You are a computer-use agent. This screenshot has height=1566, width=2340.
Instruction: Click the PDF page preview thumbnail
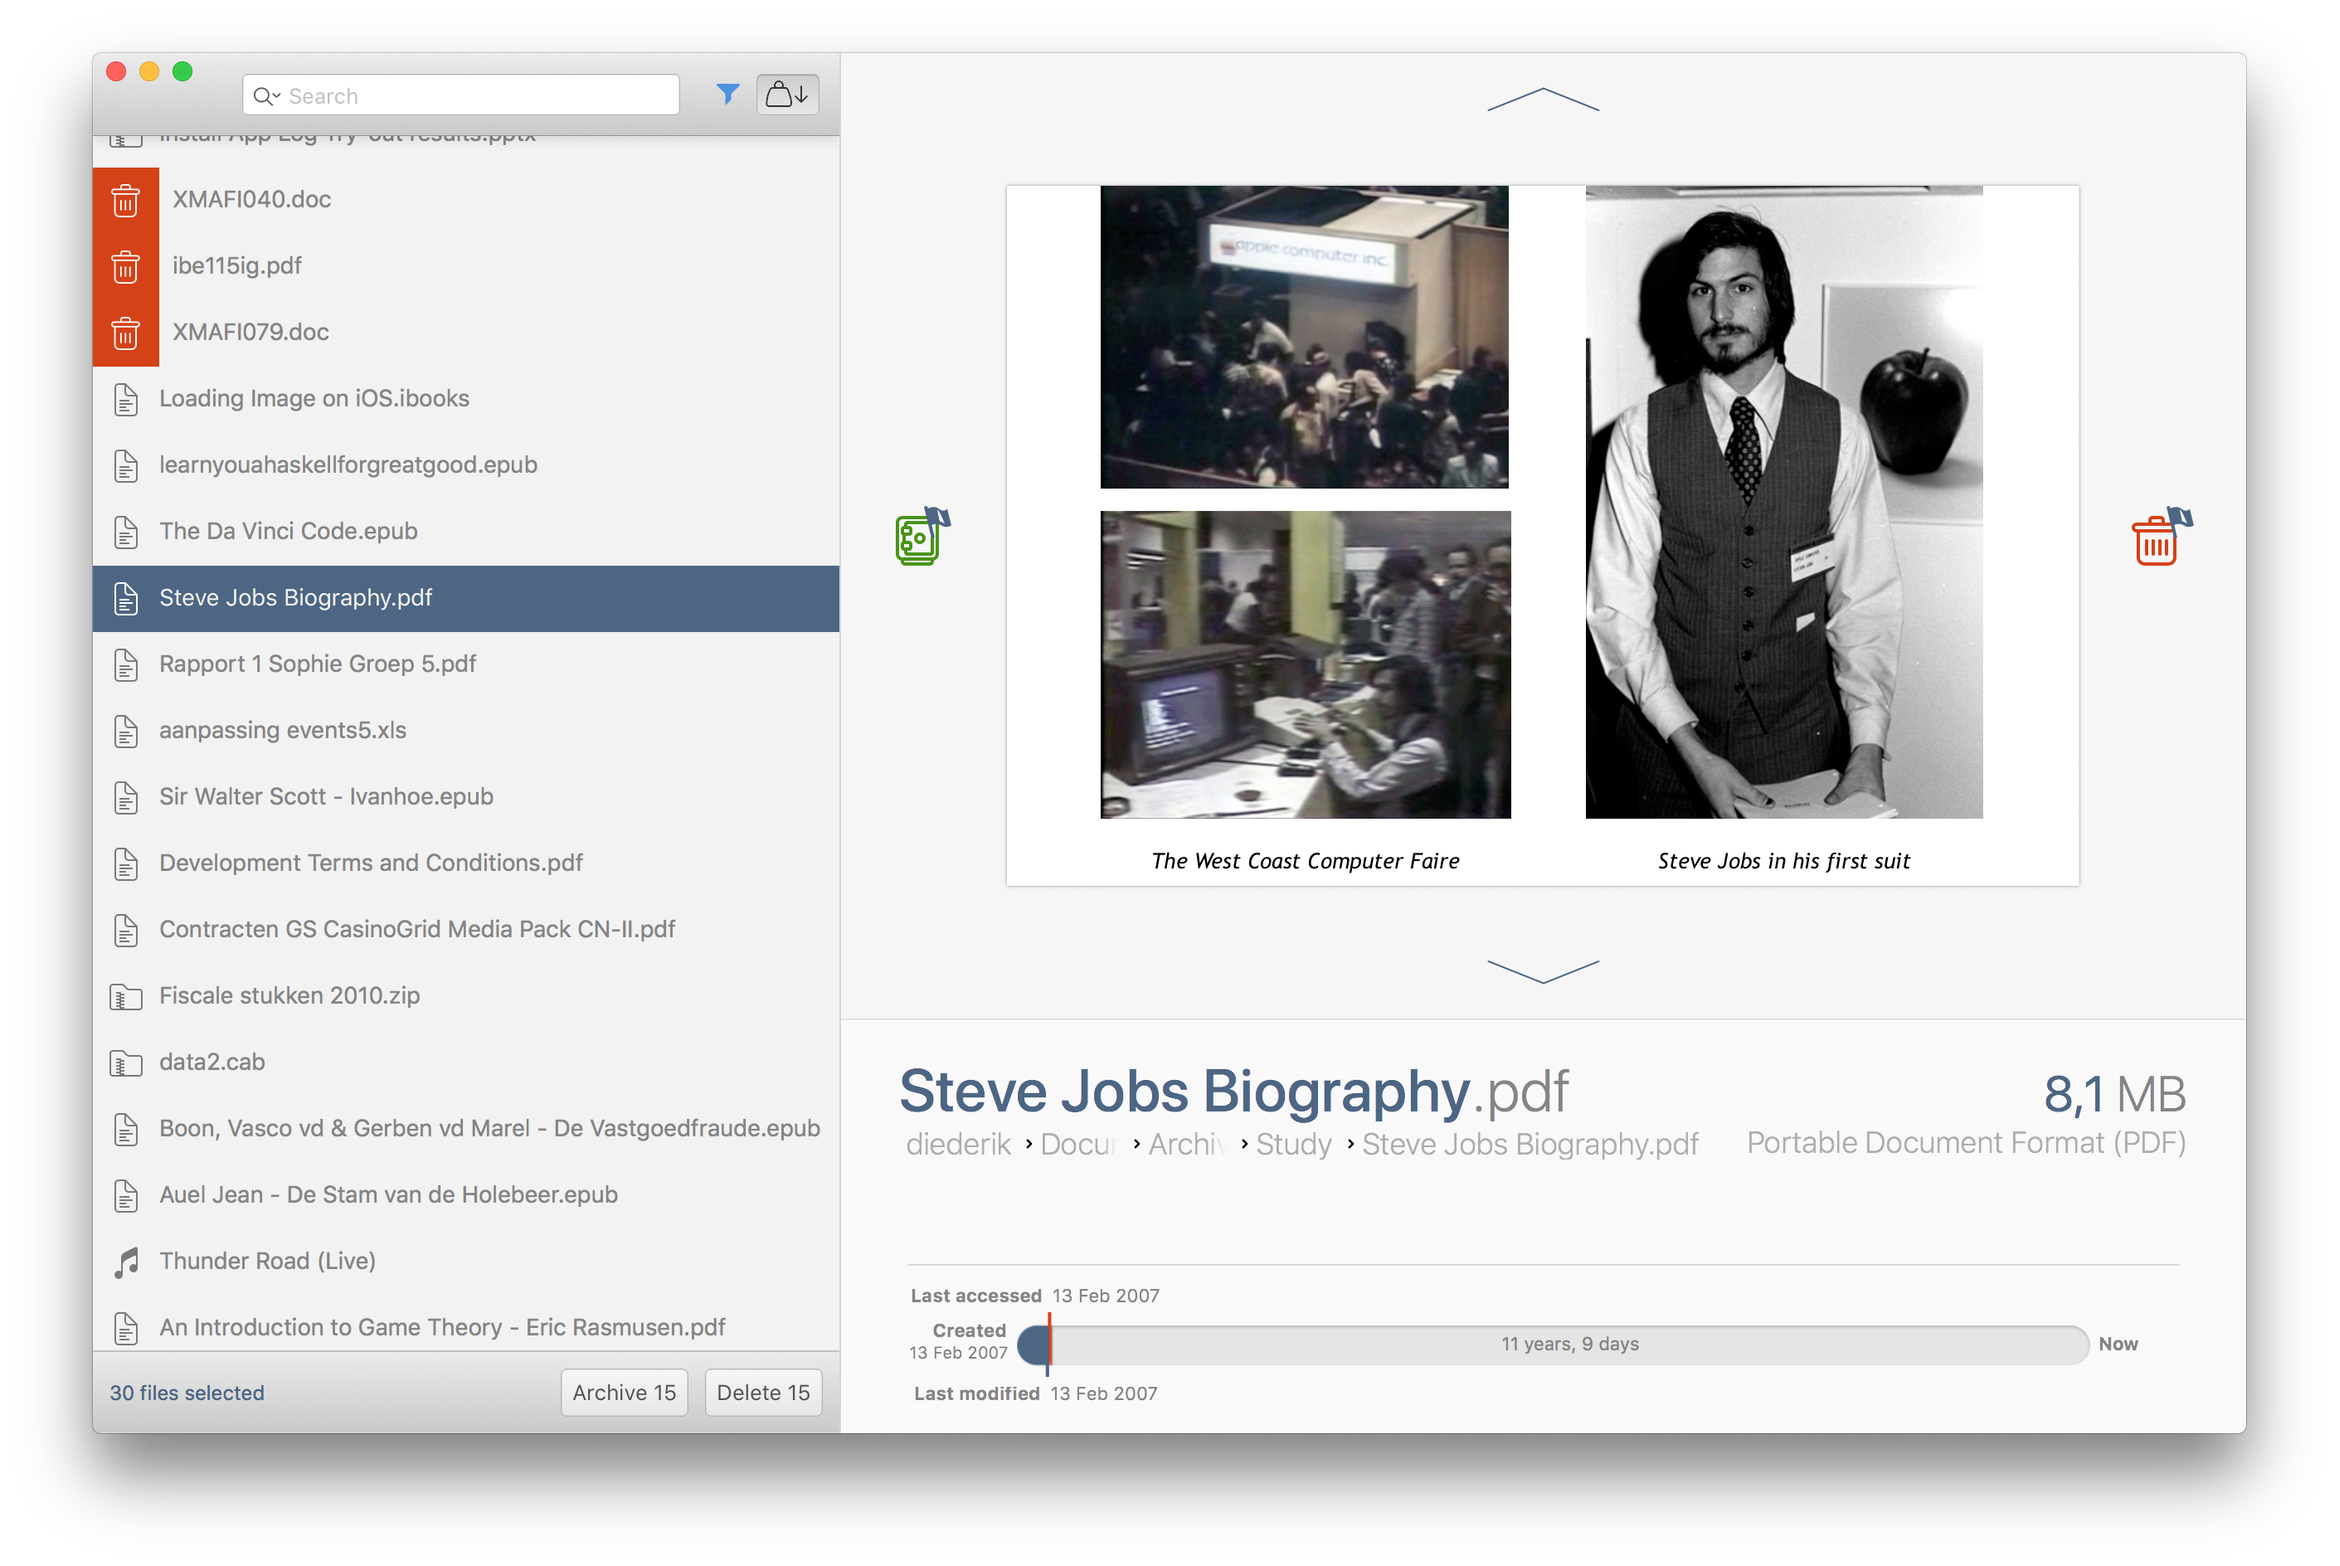(x=1542, y=535)
